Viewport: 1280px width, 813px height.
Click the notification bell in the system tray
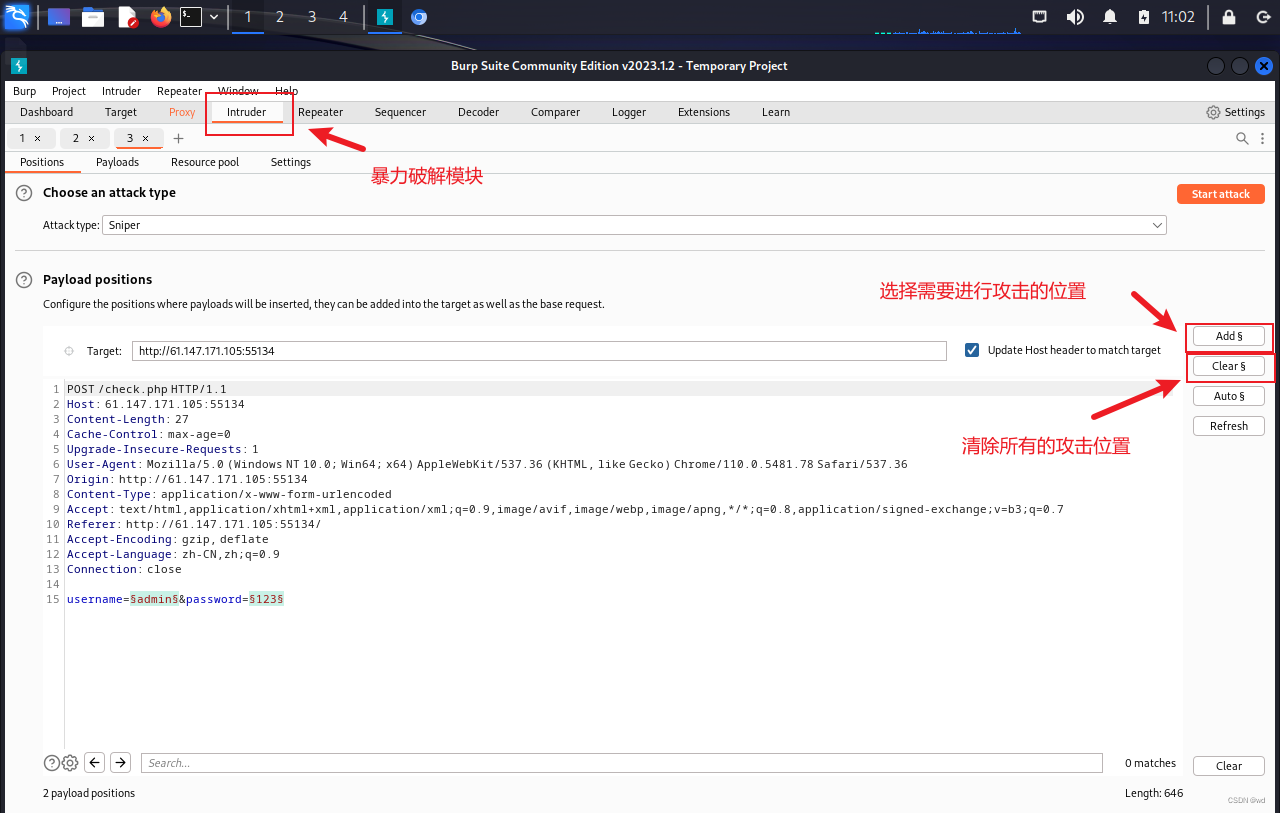(x=1109, y=16)
